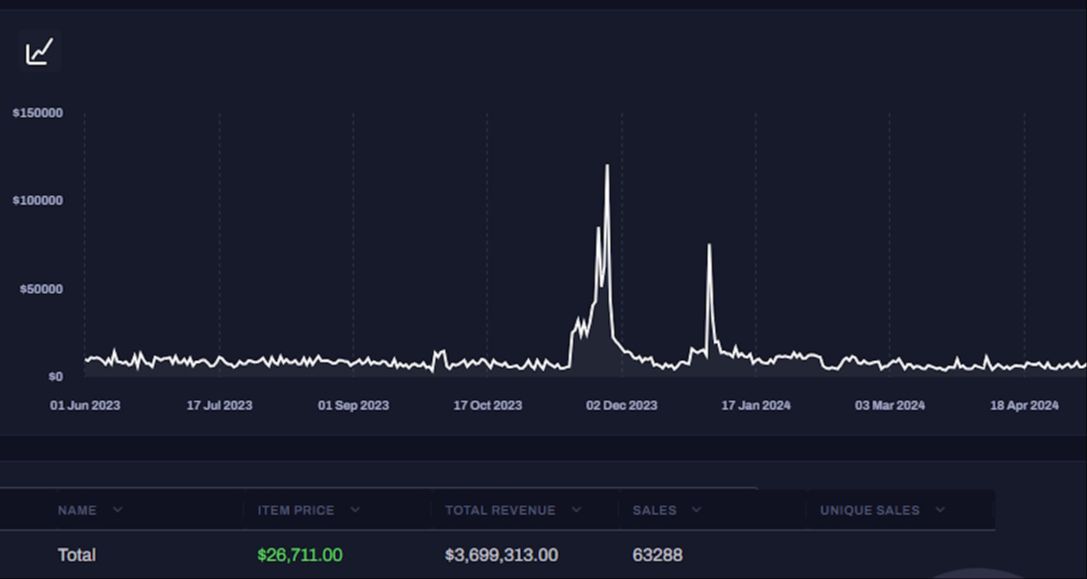Viewport: 1087px width, 579px height.
Task: Sort by the SALES column header
Action: [x=654, y=510]
